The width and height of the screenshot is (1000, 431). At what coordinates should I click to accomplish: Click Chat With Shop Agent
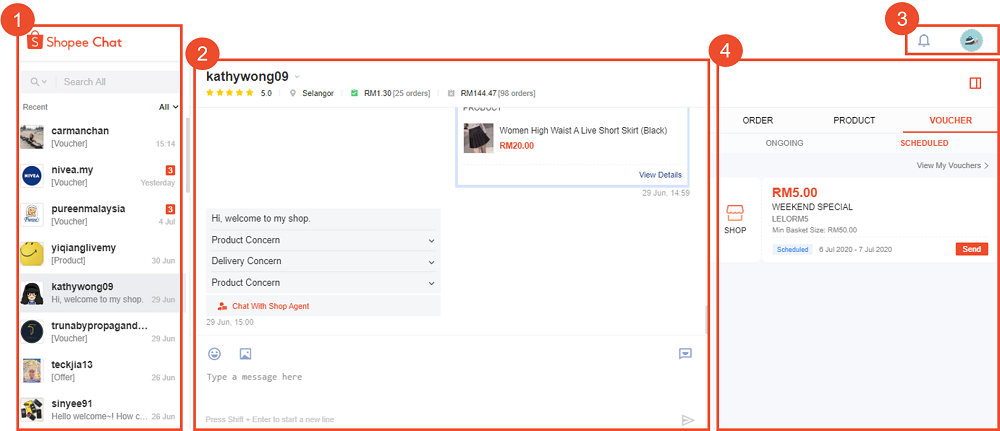264,305
